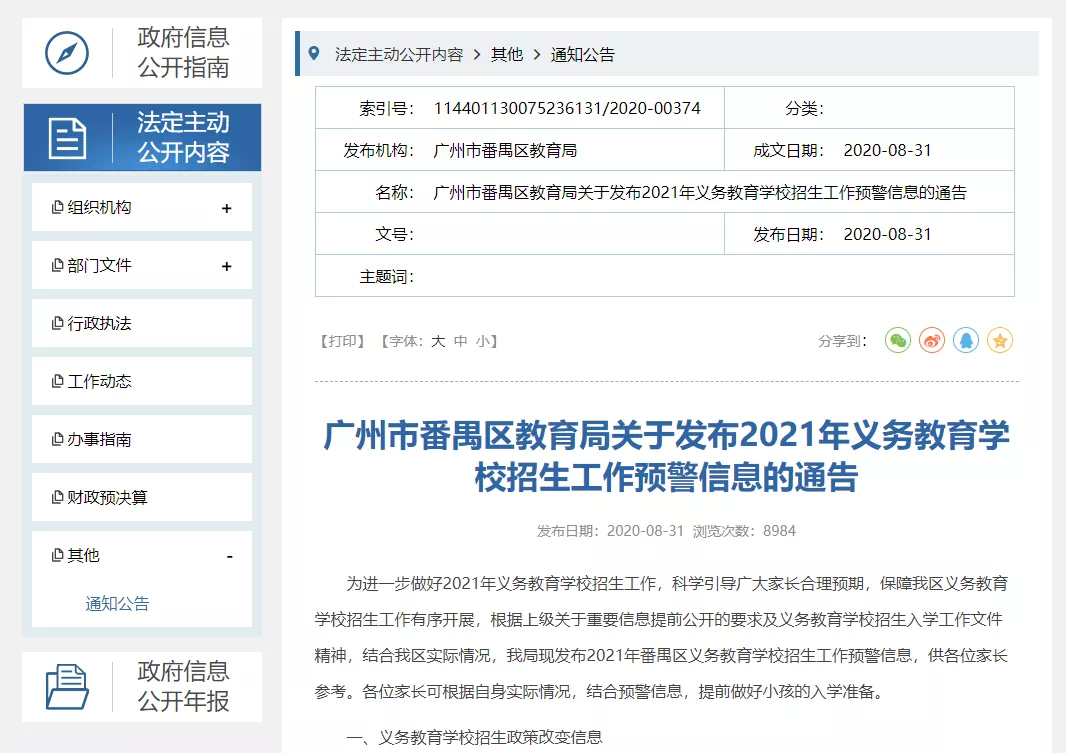Collapse 其他 section with minus sign
The width and height of the screenshot is (1066, 753).
pos(229,556)
